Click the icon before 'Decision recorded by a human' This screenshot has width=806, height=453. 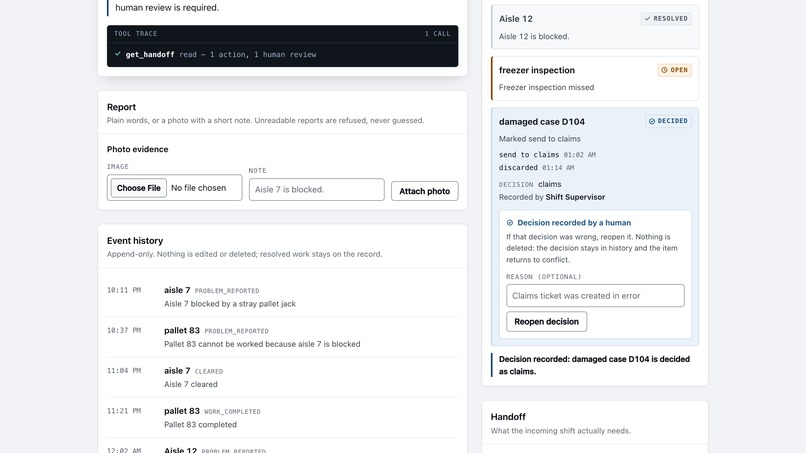510,223
